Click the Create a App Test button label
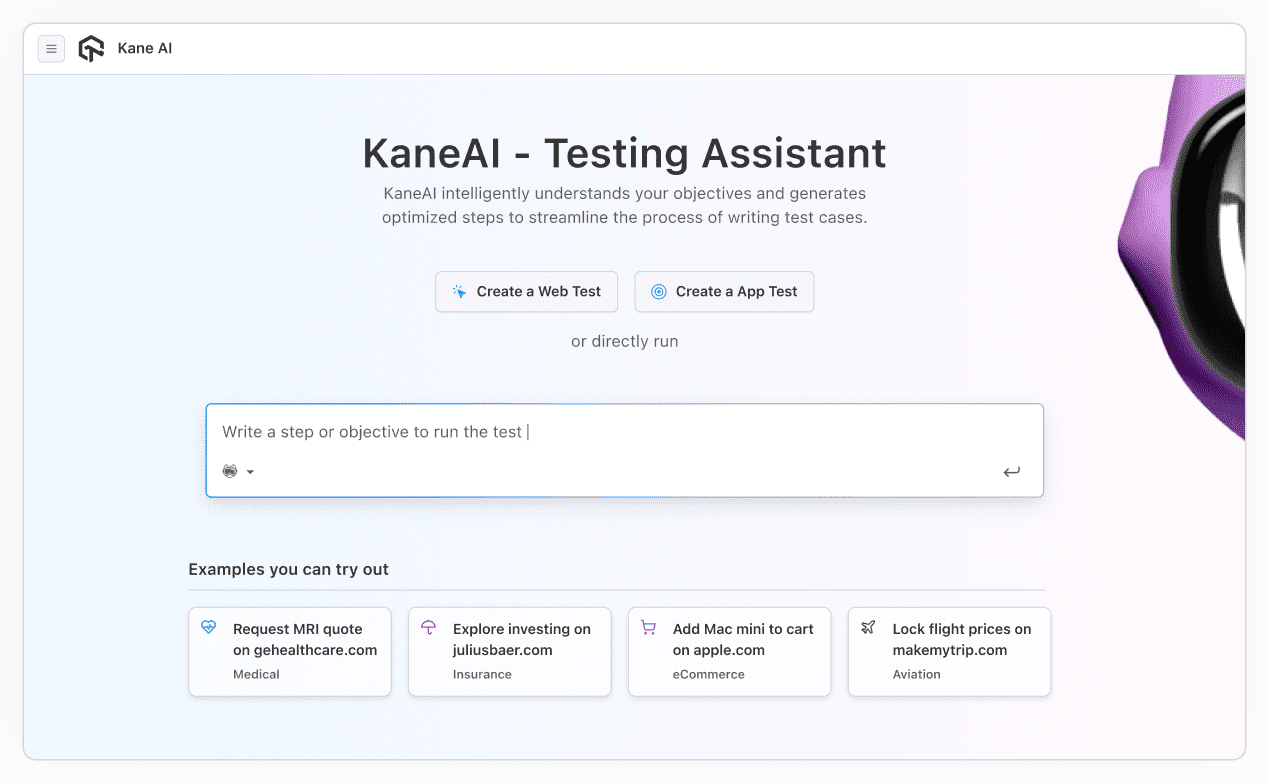 coord(736,292)
